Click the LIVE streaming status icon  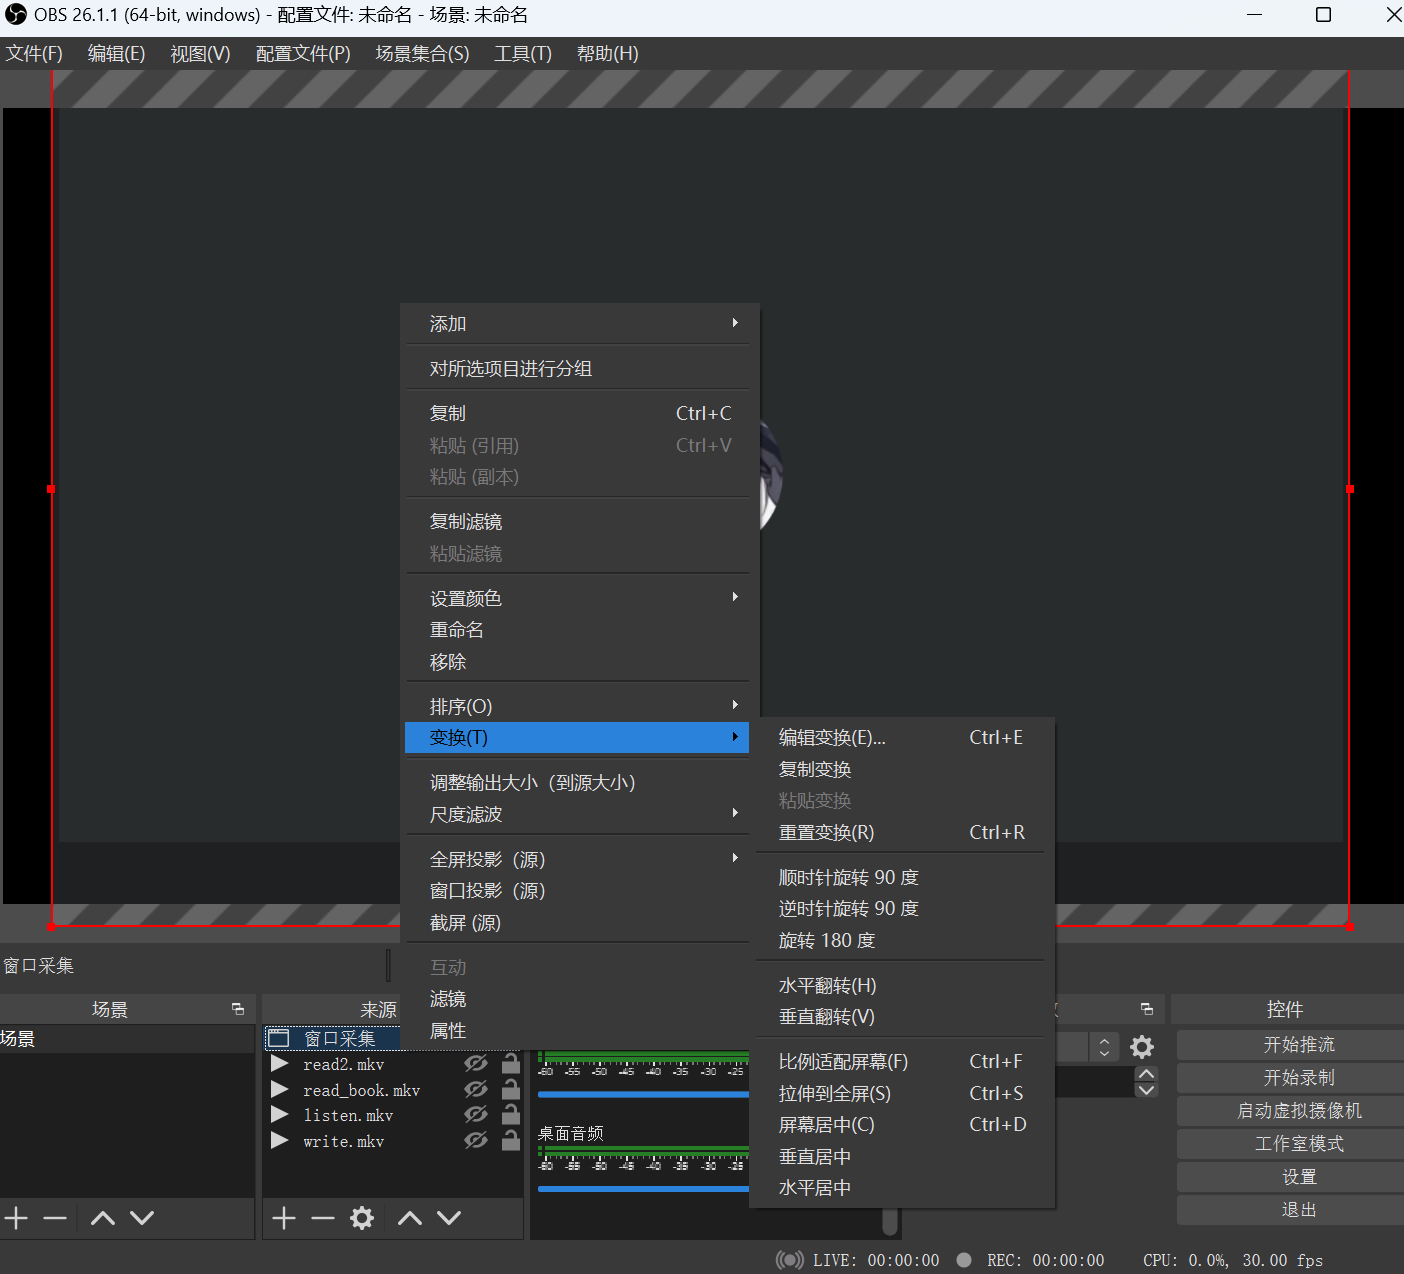(x=790, y=1260)
